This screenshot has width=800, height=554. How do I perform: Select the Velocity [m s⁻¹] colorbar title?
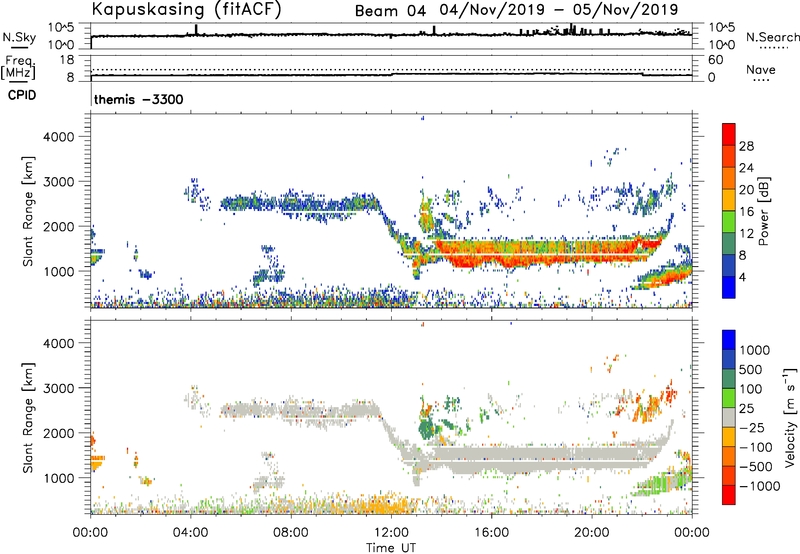[x=790, y=417]
